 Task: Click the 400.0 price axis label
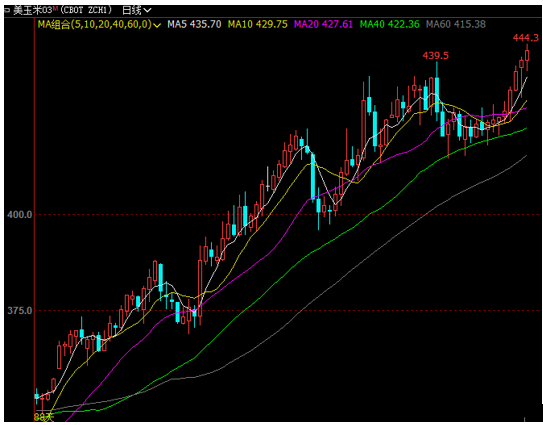click(x=19, y=215)
